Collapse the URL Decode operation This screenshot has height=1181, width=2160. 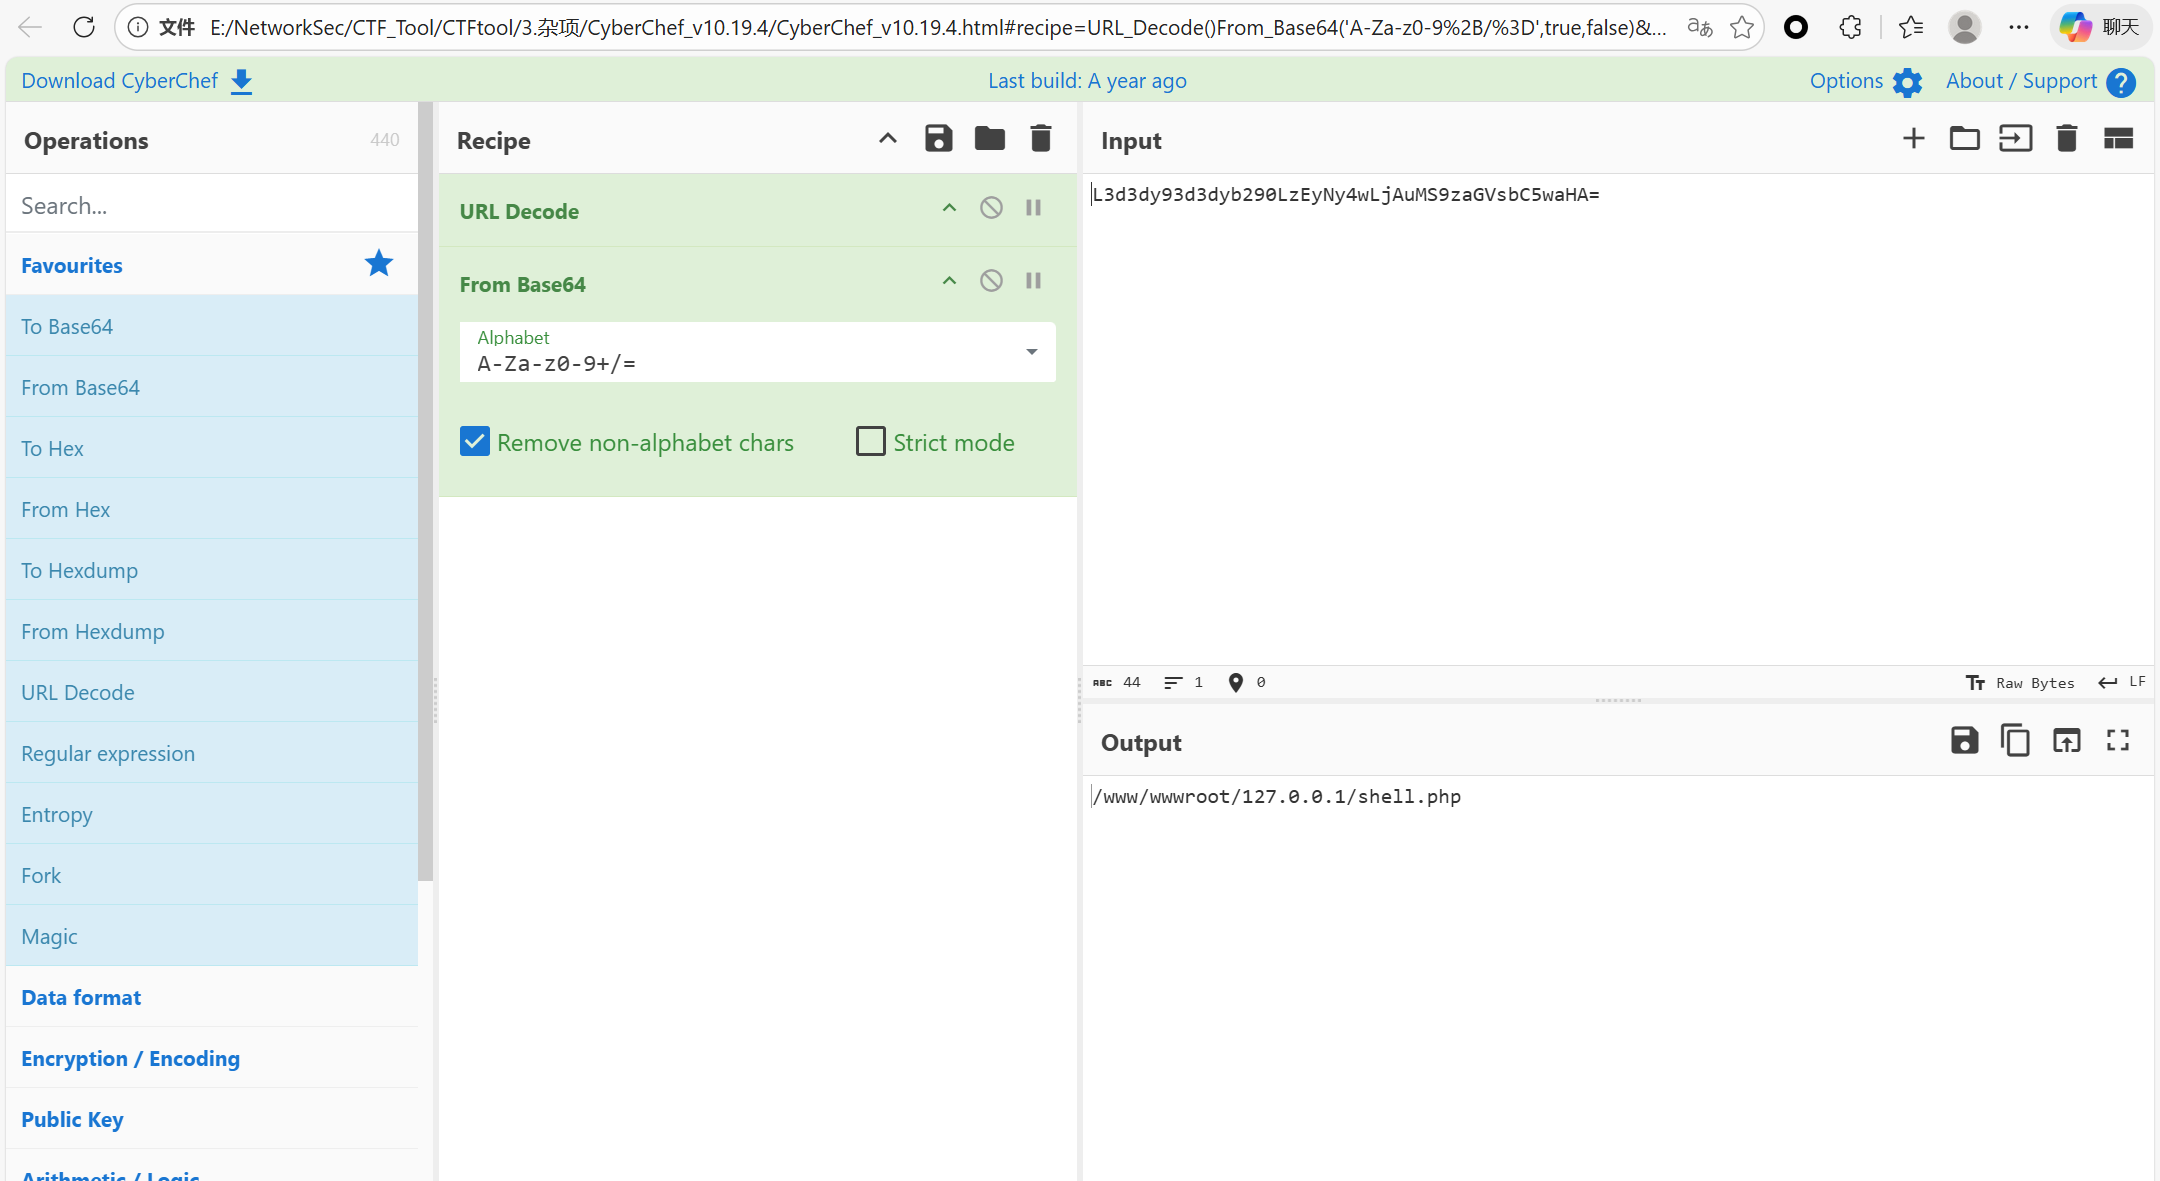click(949, 208)
